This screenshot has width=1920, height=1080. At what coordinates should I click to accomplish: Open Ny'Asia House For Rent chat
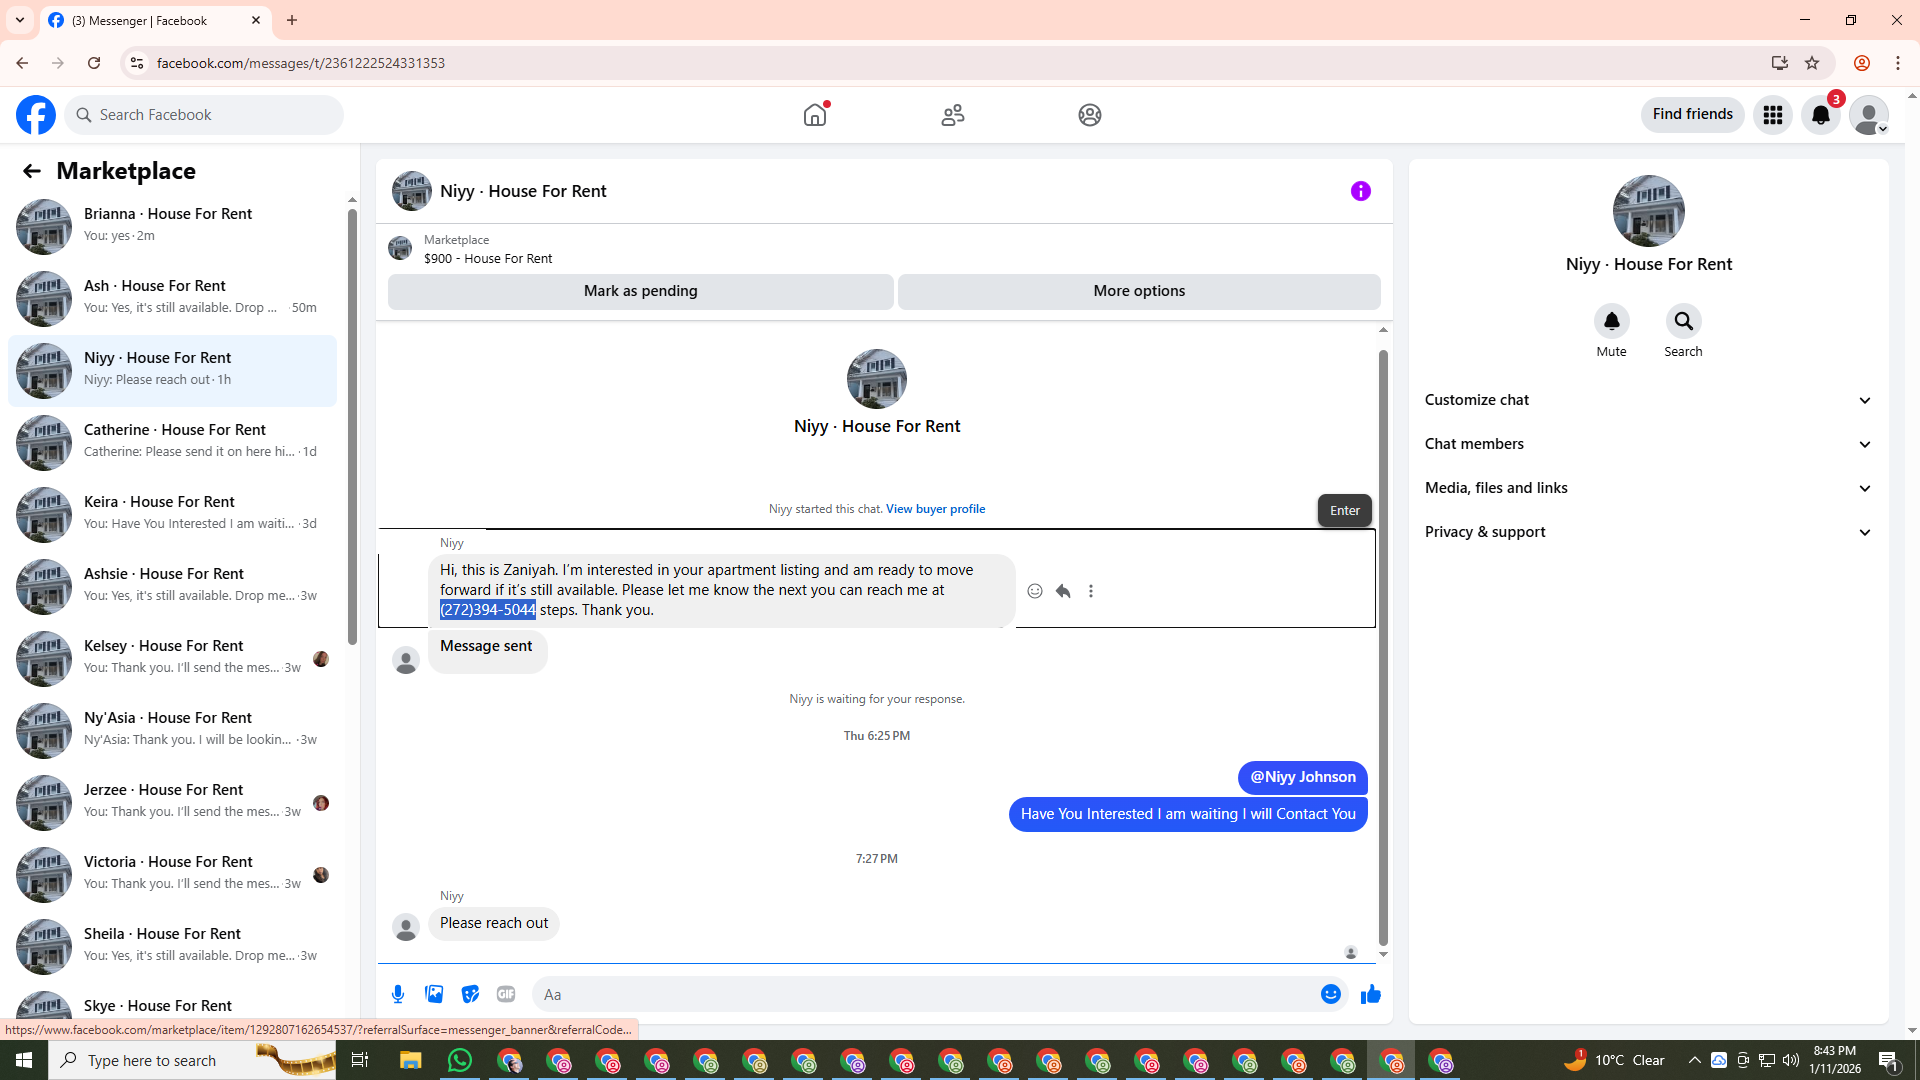(172, 730)
